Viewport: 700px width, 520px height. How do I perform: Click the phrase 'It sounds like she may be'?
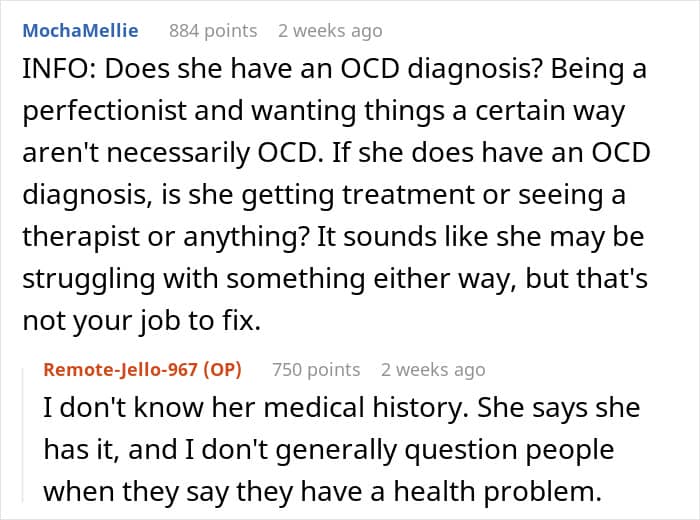pos(480,237)
